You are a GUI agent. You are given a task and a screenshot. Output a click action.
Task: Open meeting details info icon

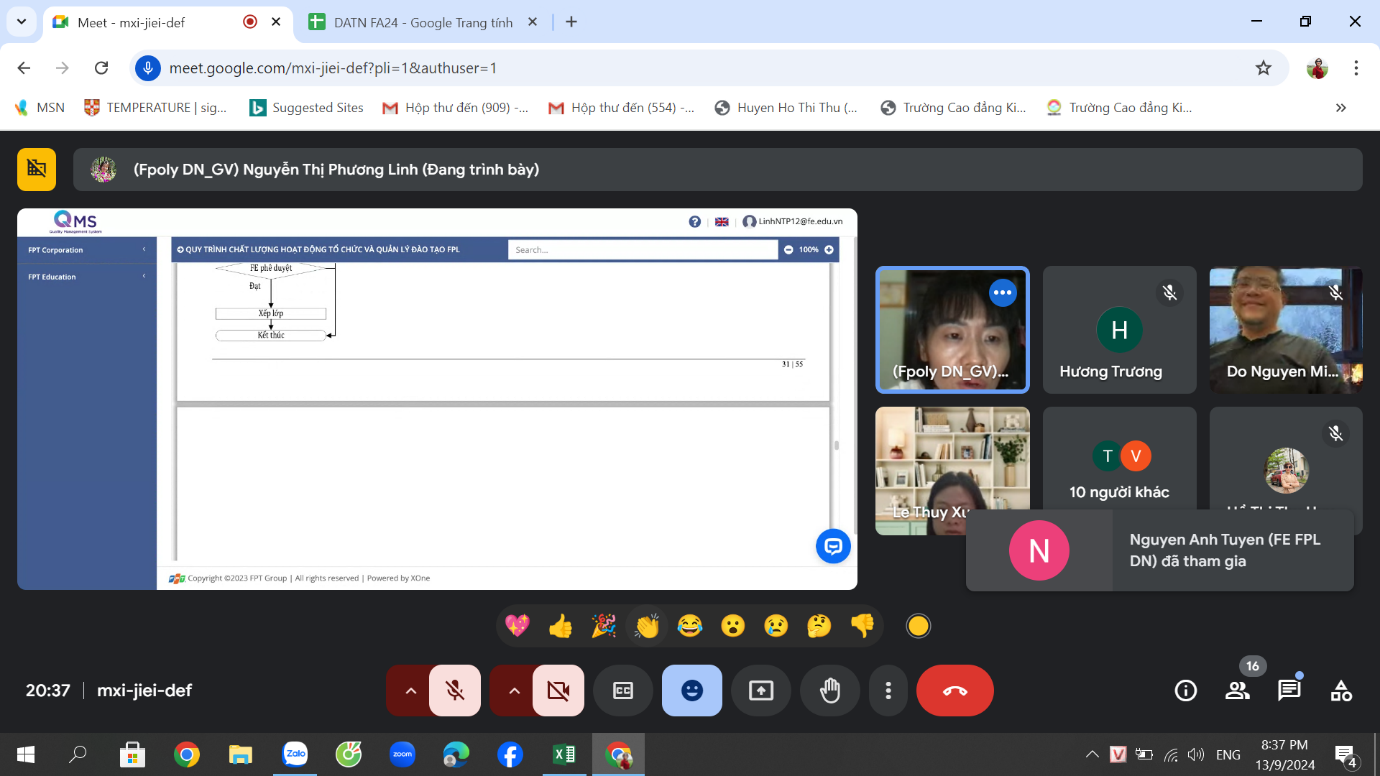[1186, 690]
